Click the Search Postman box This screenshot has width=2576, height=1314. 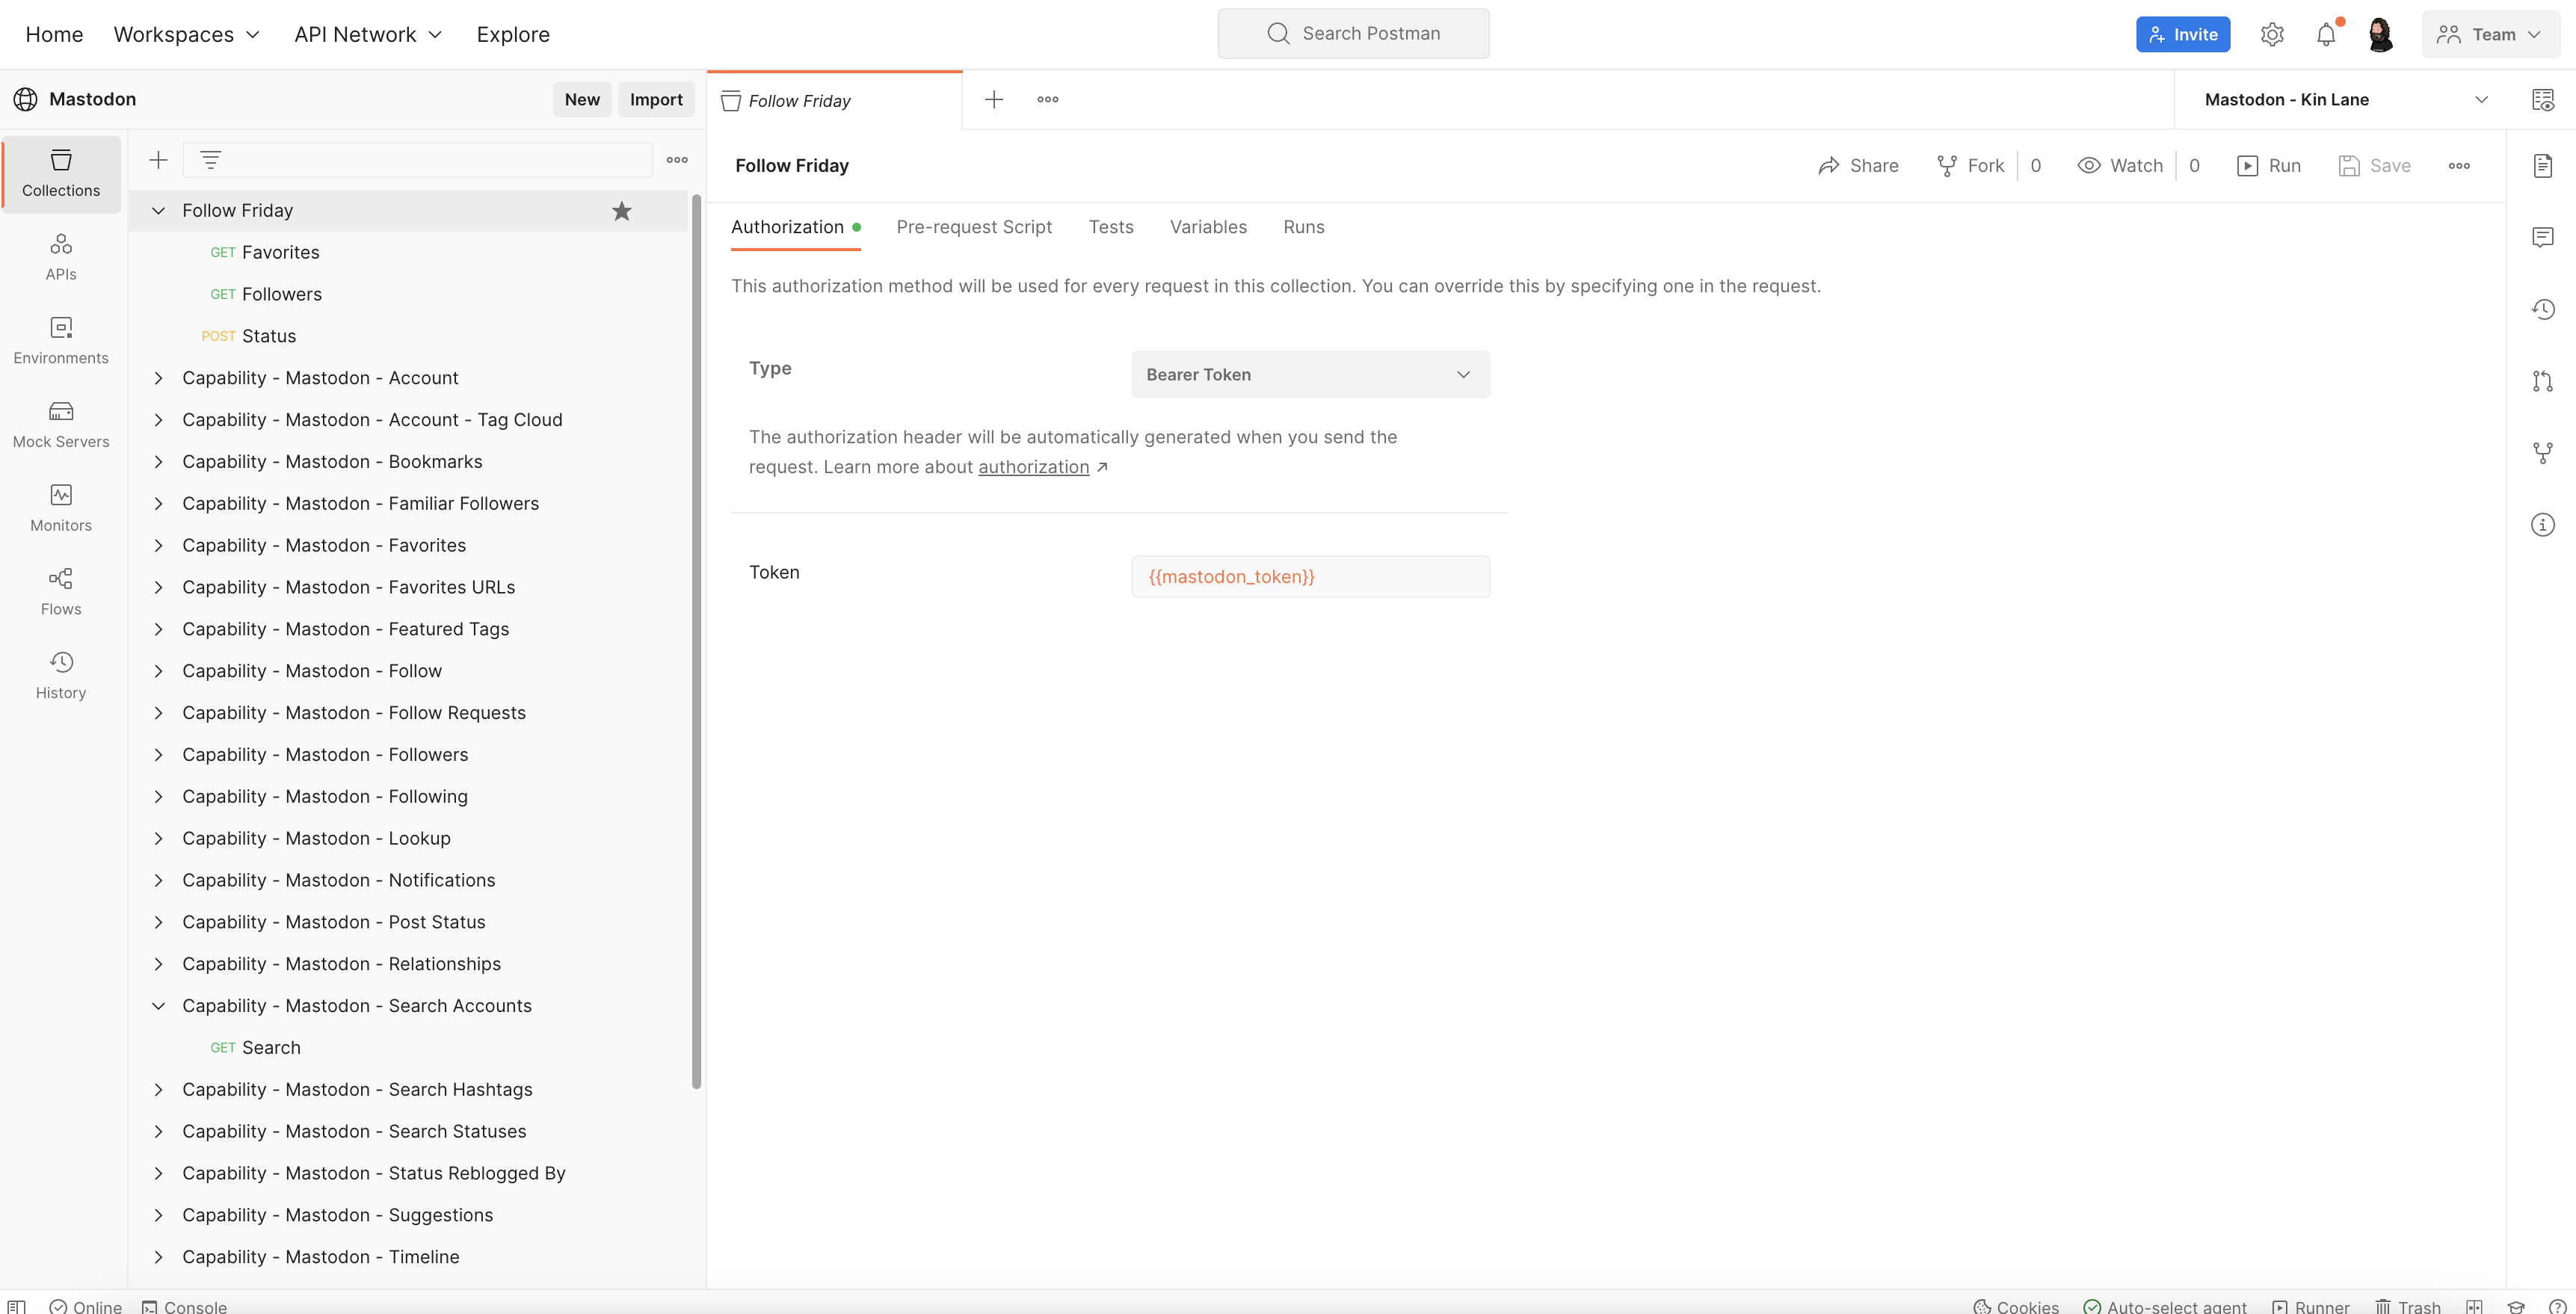pyautogui.click(x=1353, y=34)
